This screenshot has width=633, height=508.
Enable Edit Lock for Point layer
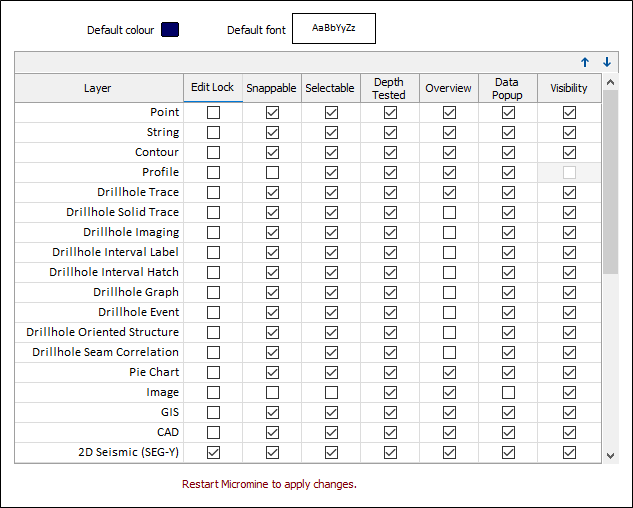(213, 112)
